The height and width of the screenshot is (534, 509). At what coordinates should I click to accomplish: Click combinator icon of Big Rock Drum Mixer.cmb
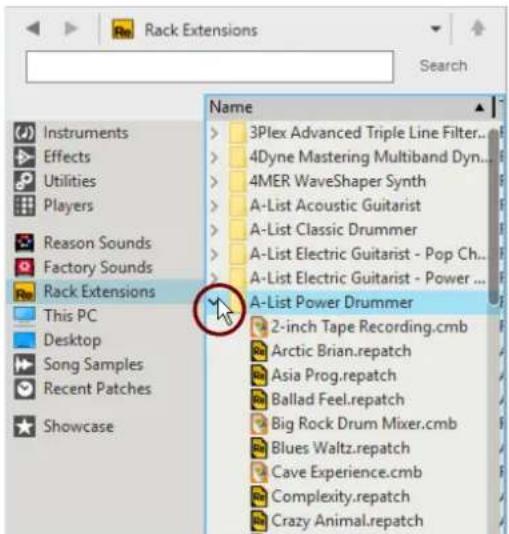[259, 424]
